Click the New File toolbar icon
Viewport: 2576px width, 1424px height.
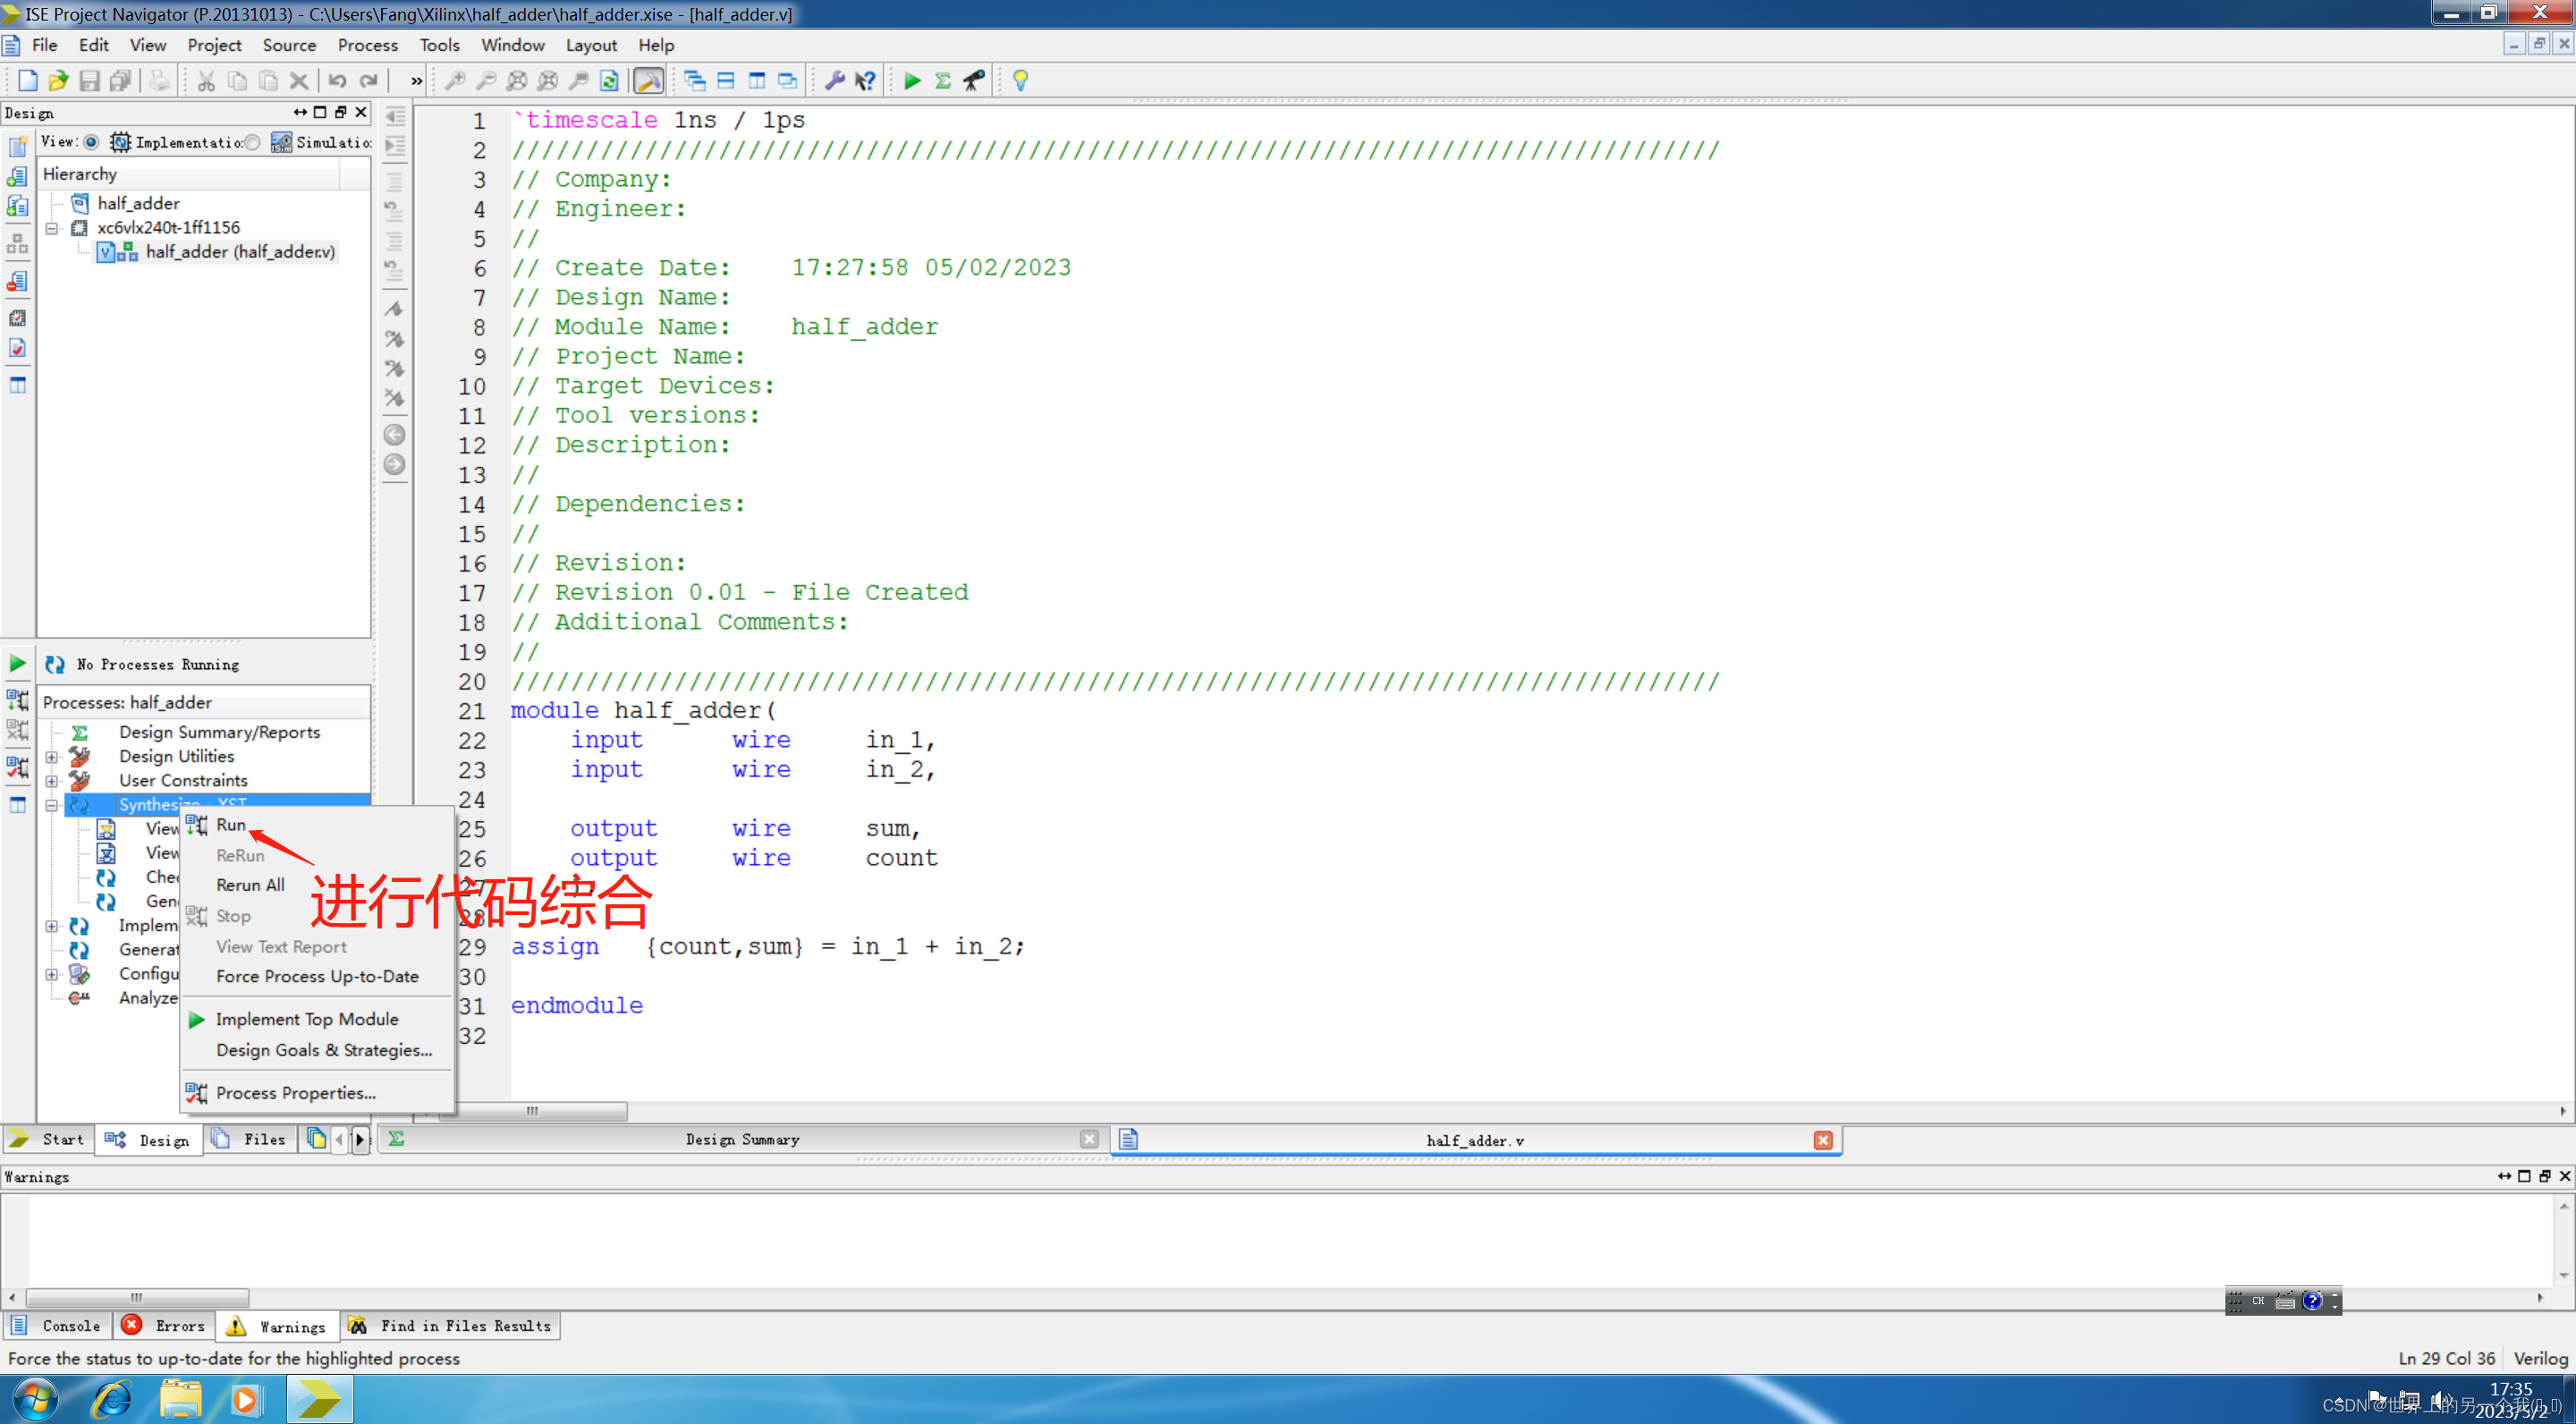point(27,81)
